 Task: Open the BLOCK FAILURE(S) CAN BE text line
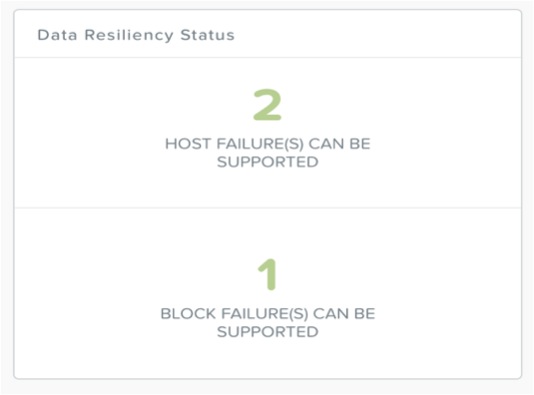(x=268, y=314)
